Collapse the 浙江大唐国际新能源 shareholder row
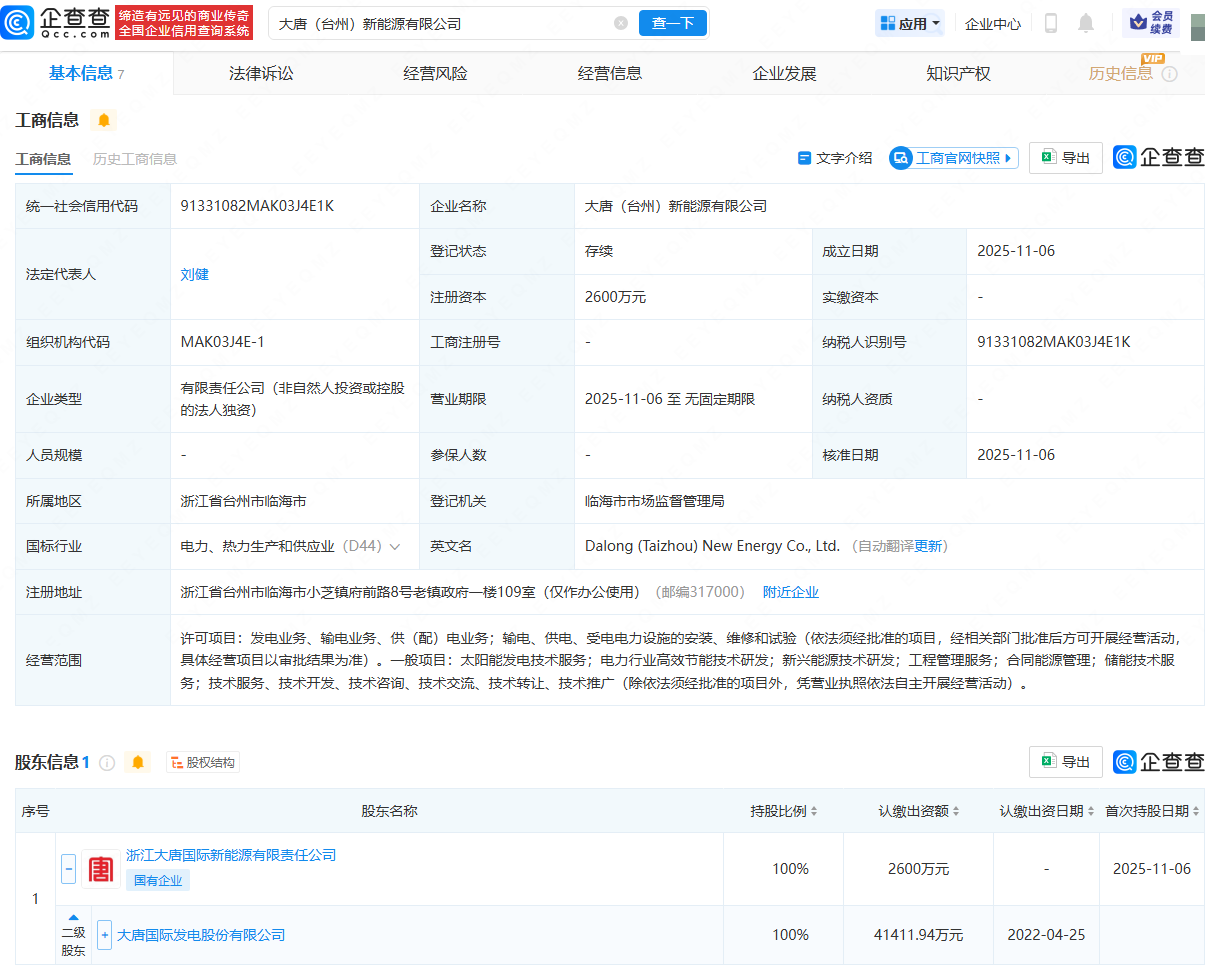The height and width of the screenshot is (968, 1205). tap(68, 869)
